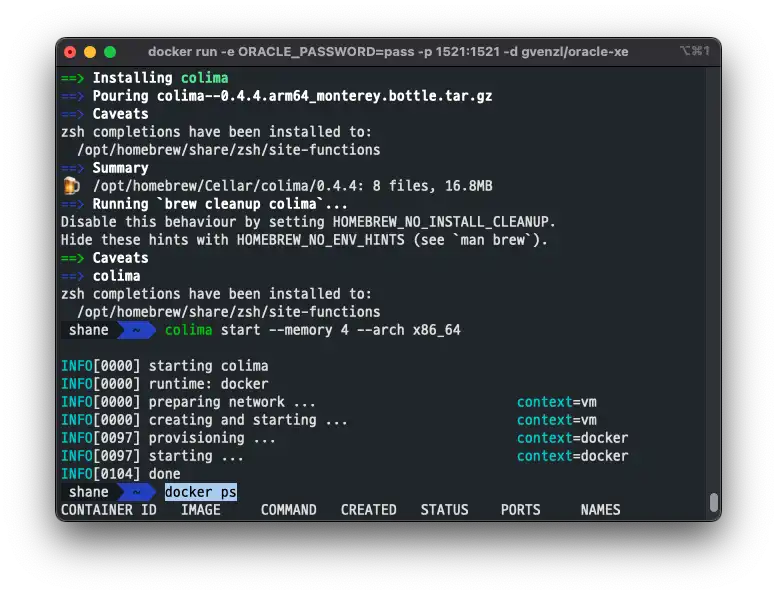Click the window title docker run command
The image size is (777, 595).
point(388,52)
